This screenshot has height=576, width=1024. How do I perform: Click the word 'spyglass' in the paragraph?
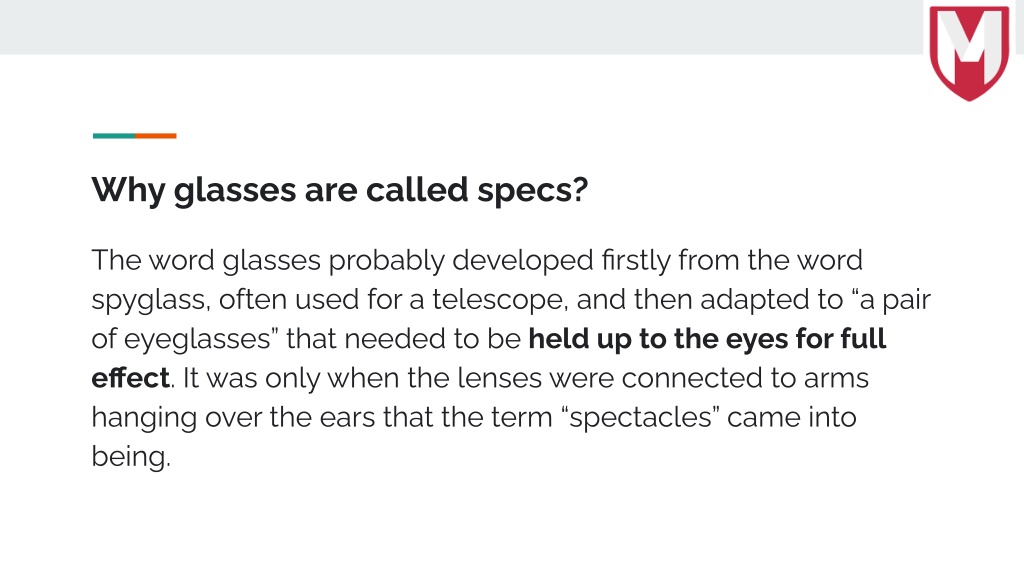tap(150, 301)
